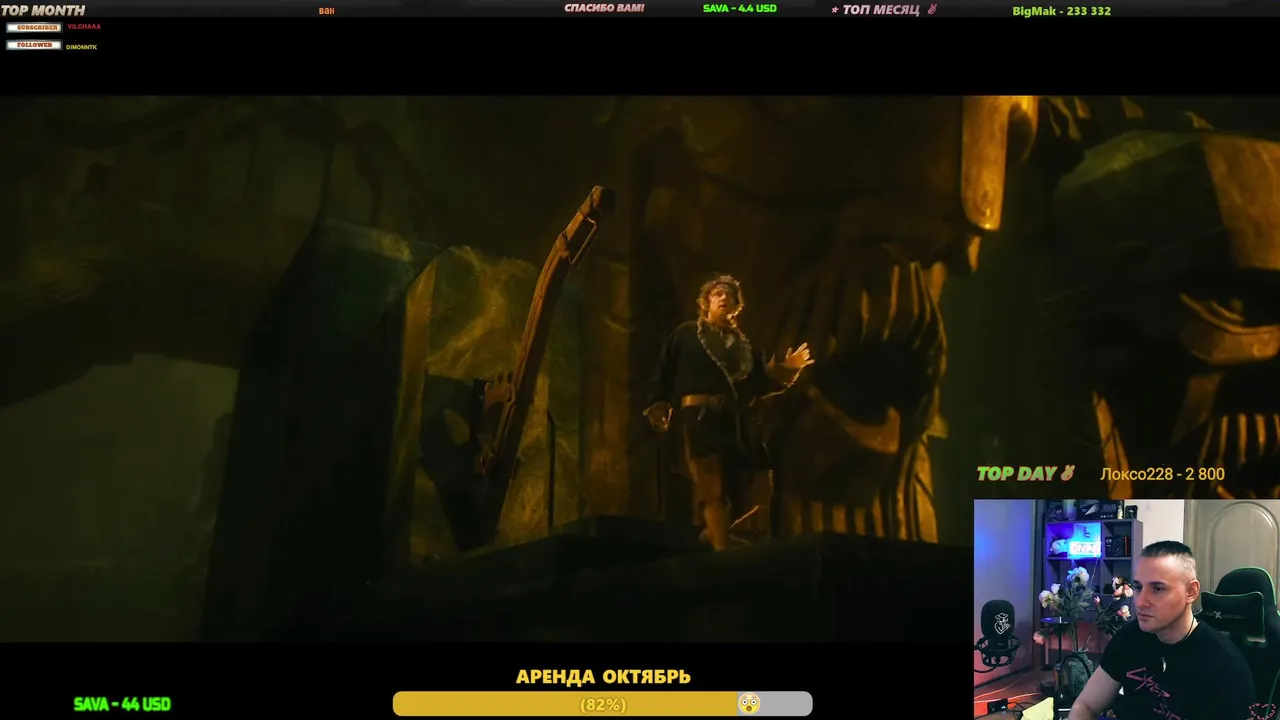Click the surprised emoji on the rent progress bar
This screenshot has height=720, width=1280.
click(x=748, y=704)
